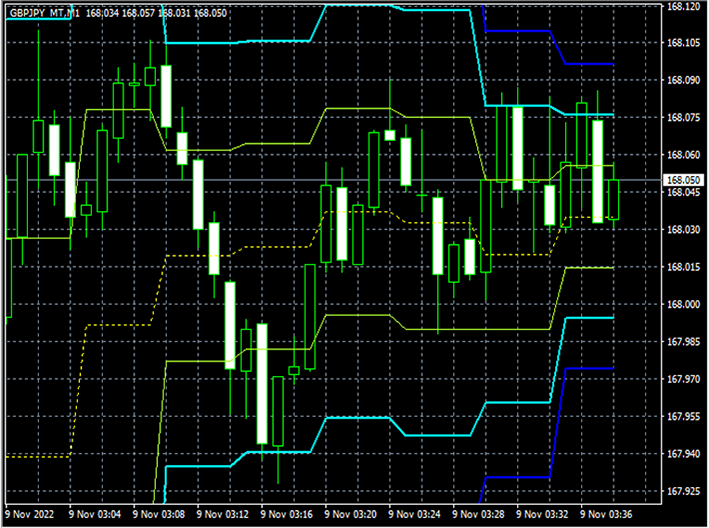
Task: Click the OHLC values 168.034 168.057 168.031 168.050
Action: point(156,13)
